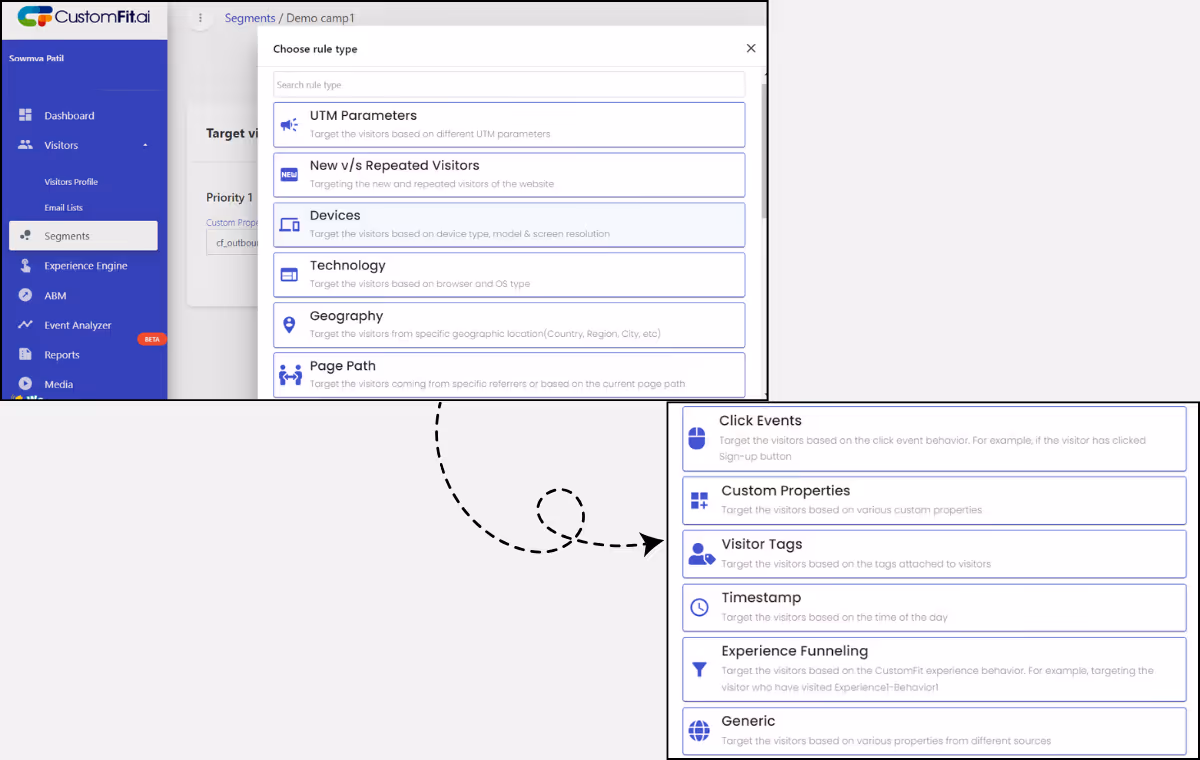Click the Timestamp clock icon

[700, 606]
